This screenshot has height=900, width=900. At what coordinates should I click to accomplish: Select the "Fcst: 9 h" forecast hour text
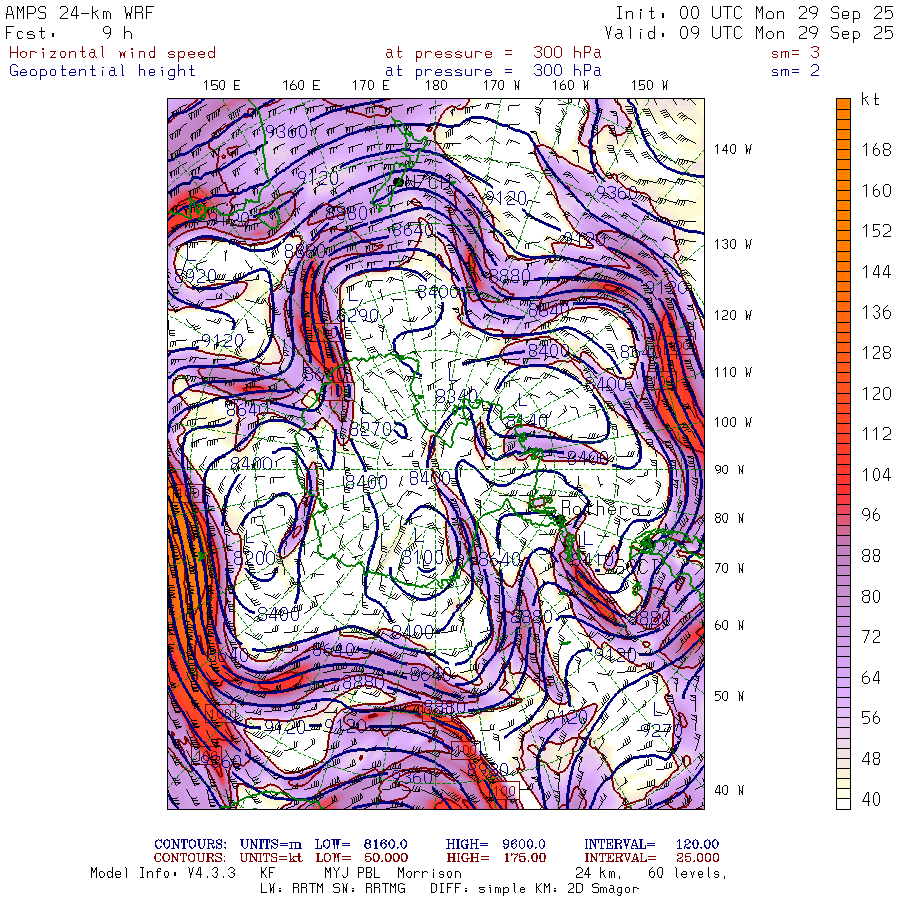(x=69, y=33)
